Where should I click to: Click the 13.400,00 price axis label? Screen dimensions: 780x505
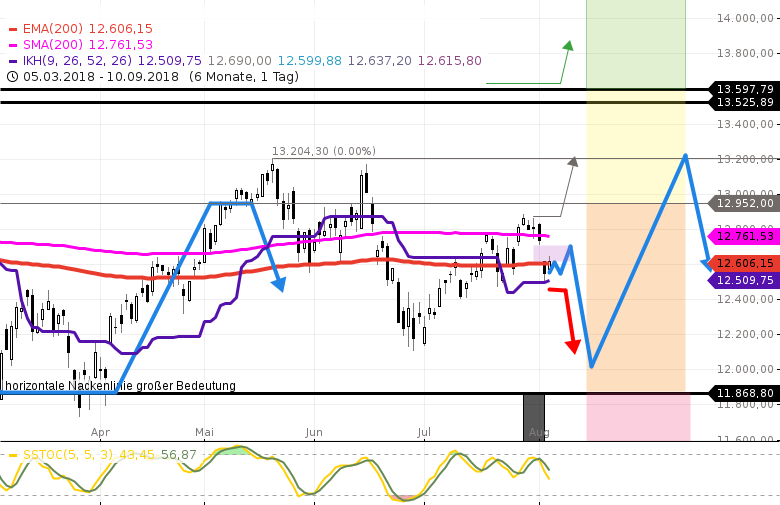[x=745, y=124]
